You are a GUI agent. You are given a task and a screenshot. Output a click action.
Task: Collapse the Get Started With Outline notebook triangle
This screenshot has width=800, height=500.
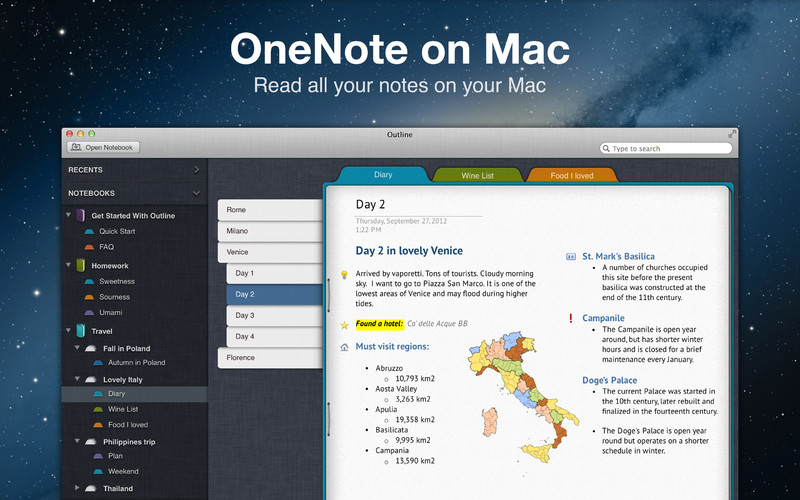pyautogui.click(x=68, y=215)
